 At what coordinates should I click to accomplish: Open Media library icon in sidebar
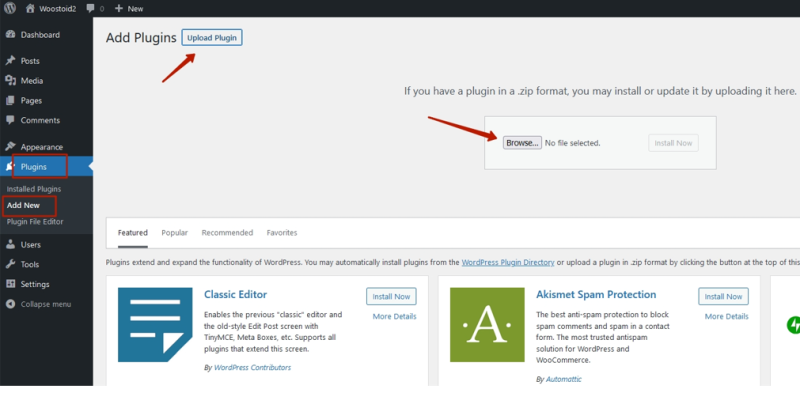click(x=10, y=81)
